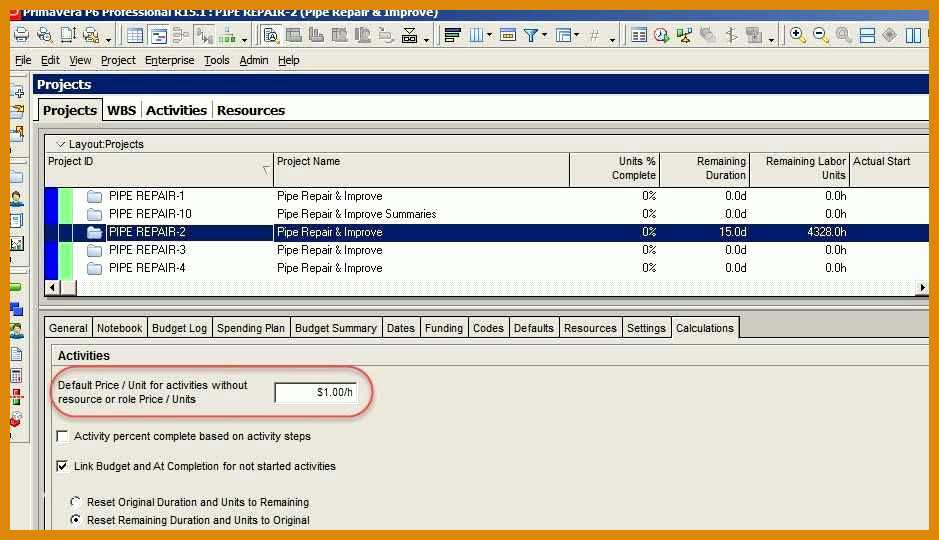Click the split columns layout icon
The height and width of the screenshot is (540, 939).
(x=913, y=35)
